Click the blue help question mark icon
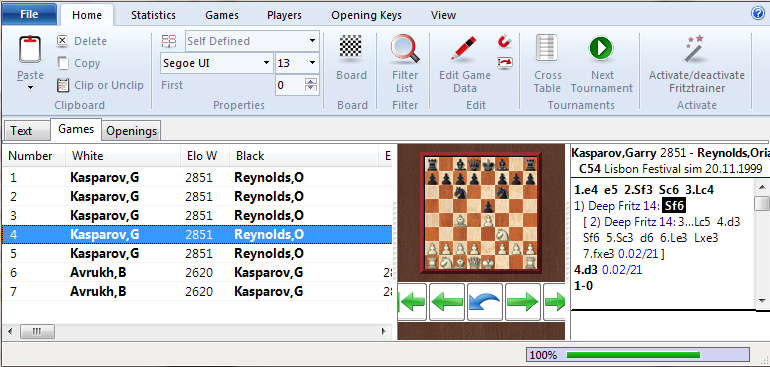 [758, 14]
